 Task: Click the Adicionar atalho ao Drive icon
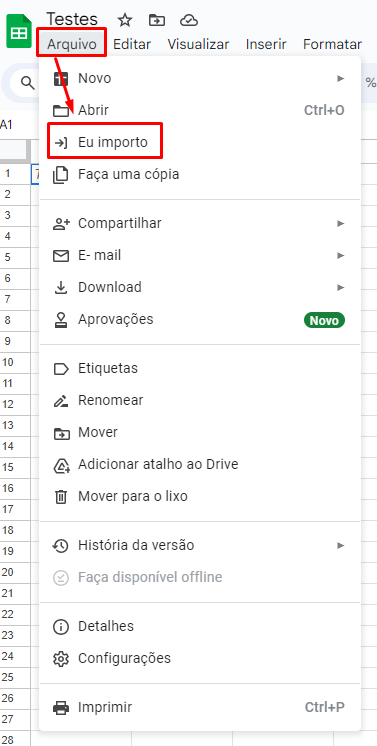click(61, 465)
